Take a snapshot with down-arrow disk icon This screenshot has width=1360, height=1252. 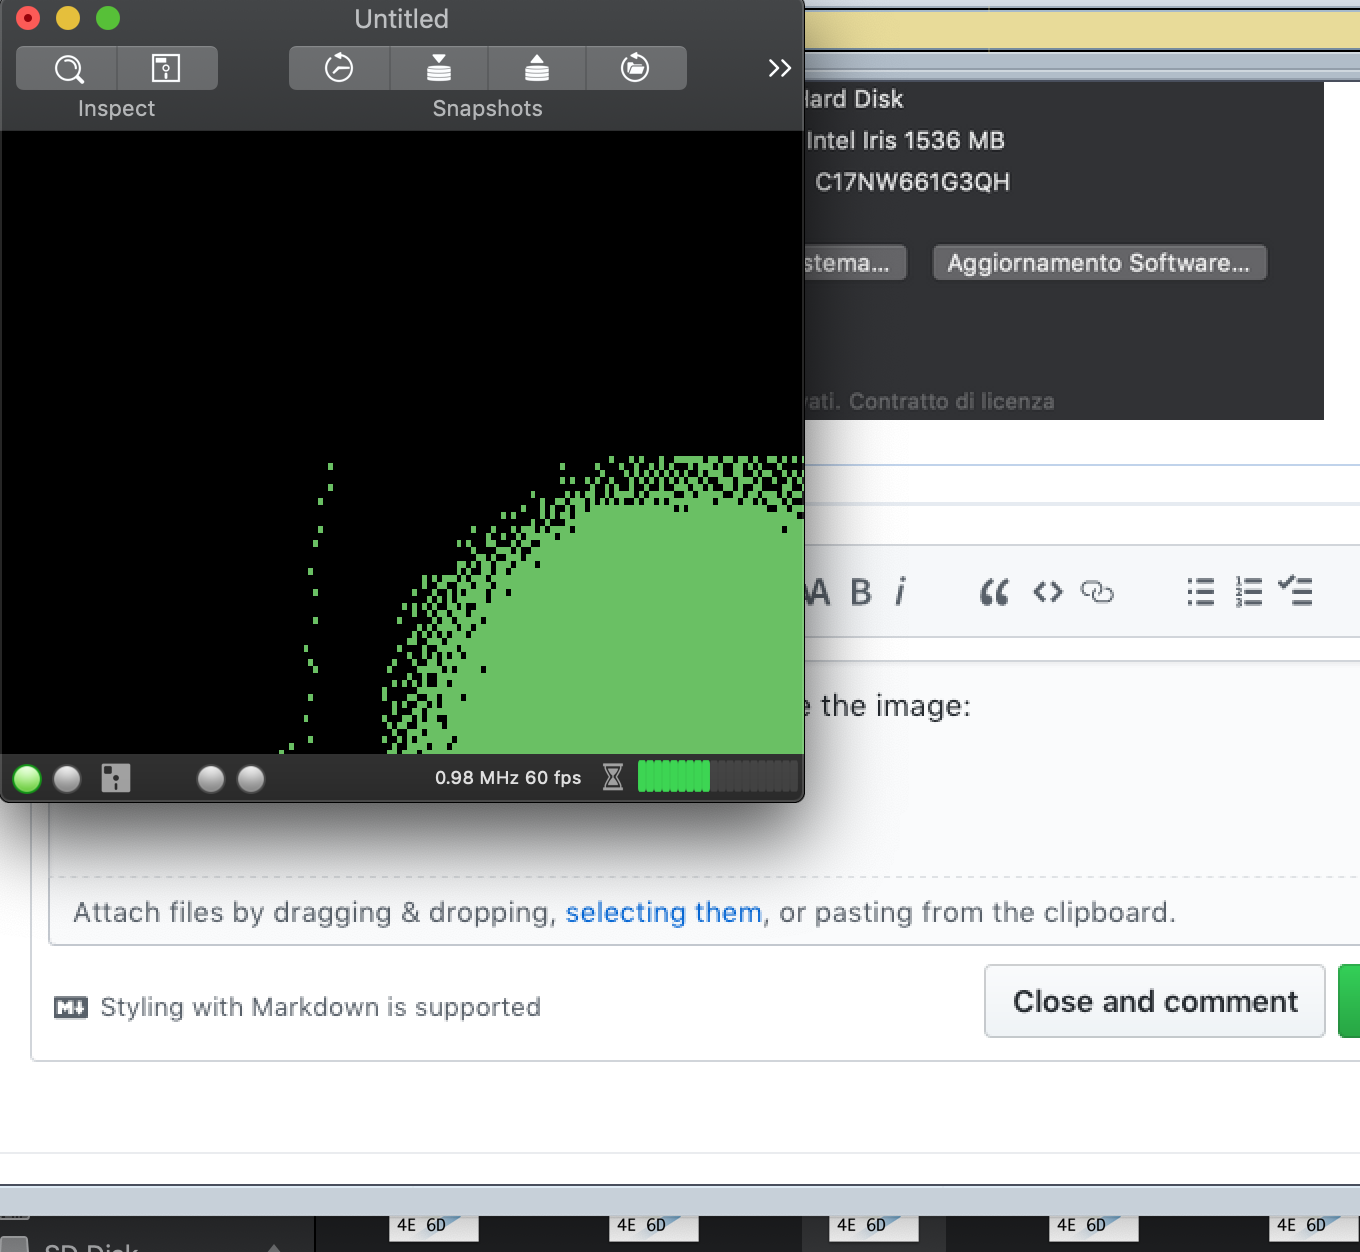point(438,68)
